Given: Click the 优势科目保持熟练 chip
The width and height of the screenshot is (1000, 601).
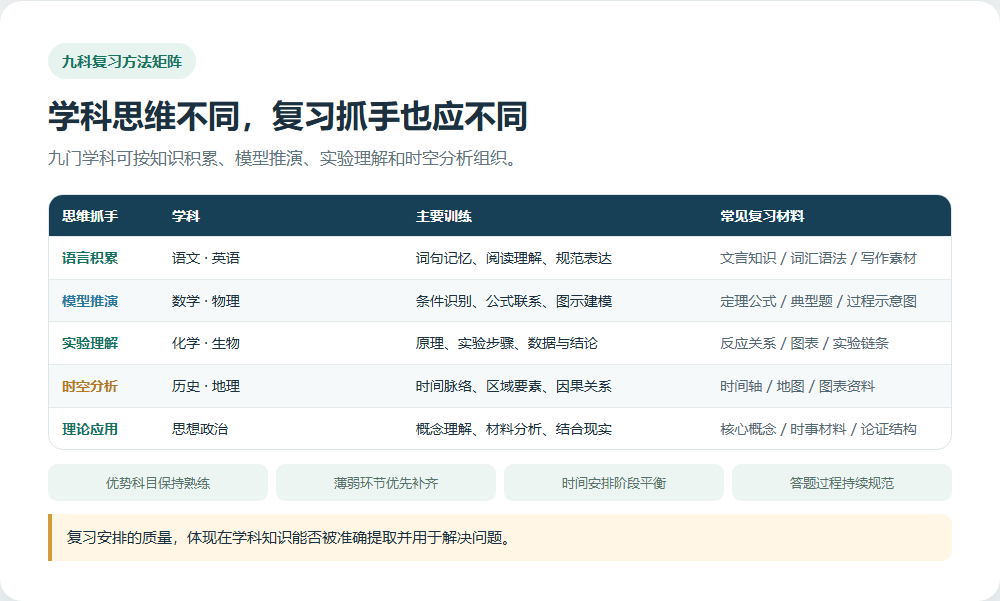Looking at the screenshot, I should [158, 483].
